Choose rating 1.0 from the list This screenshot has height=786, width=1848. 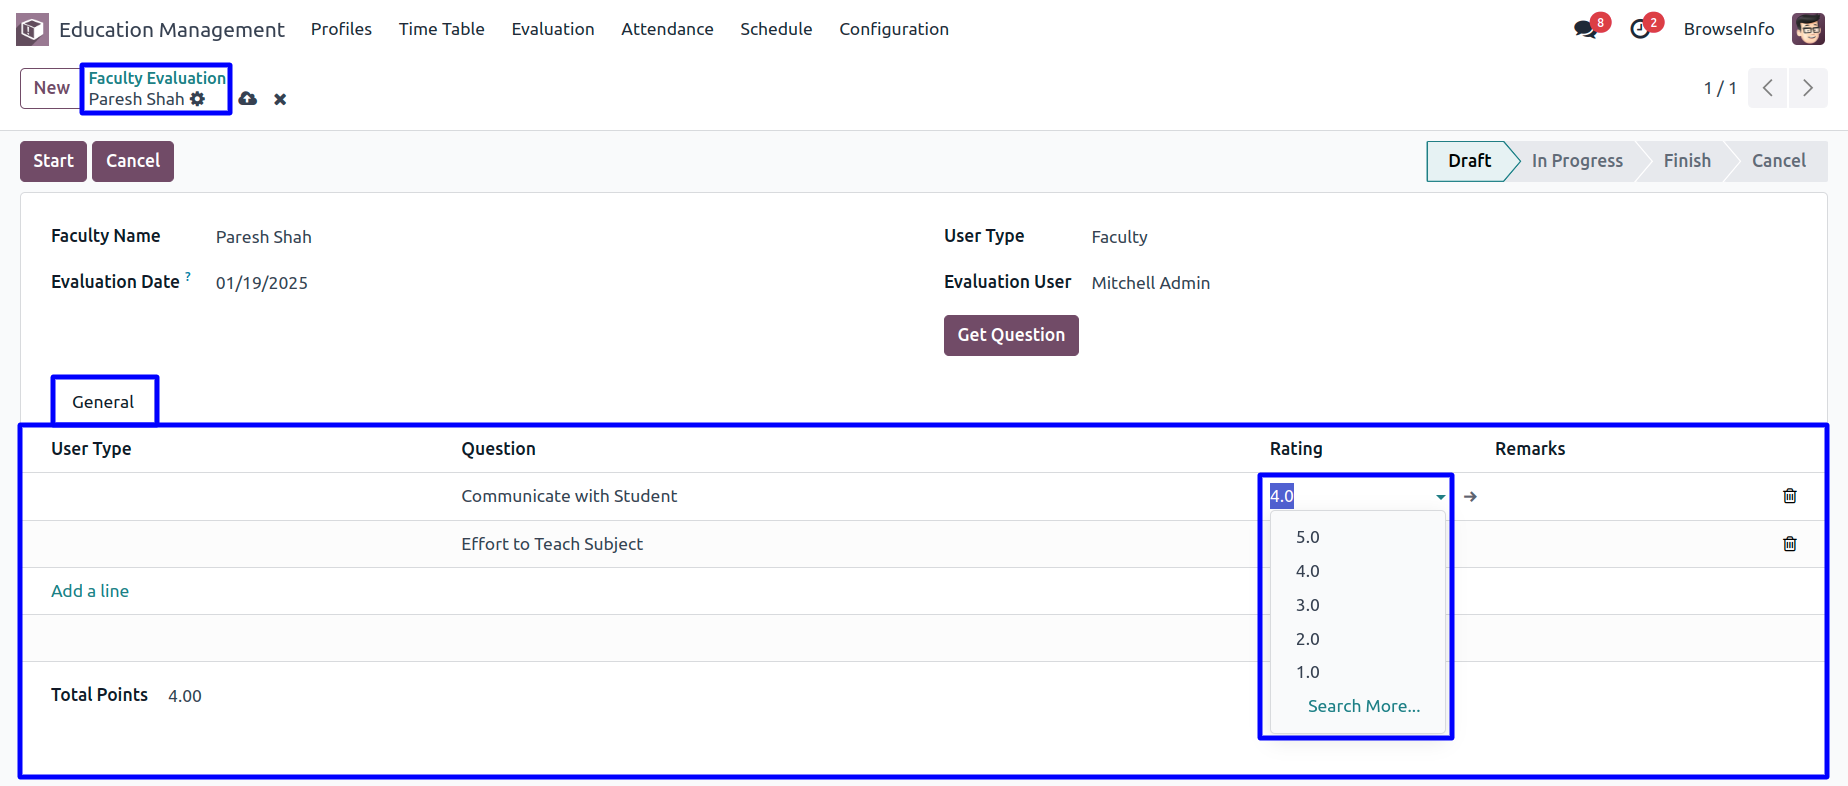(x=1358, y=672)
